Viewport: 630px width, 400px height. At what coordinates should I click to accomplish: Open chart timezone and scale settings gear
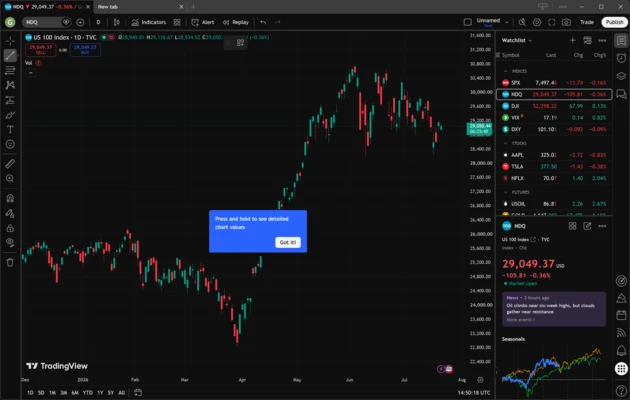[480, 380]
